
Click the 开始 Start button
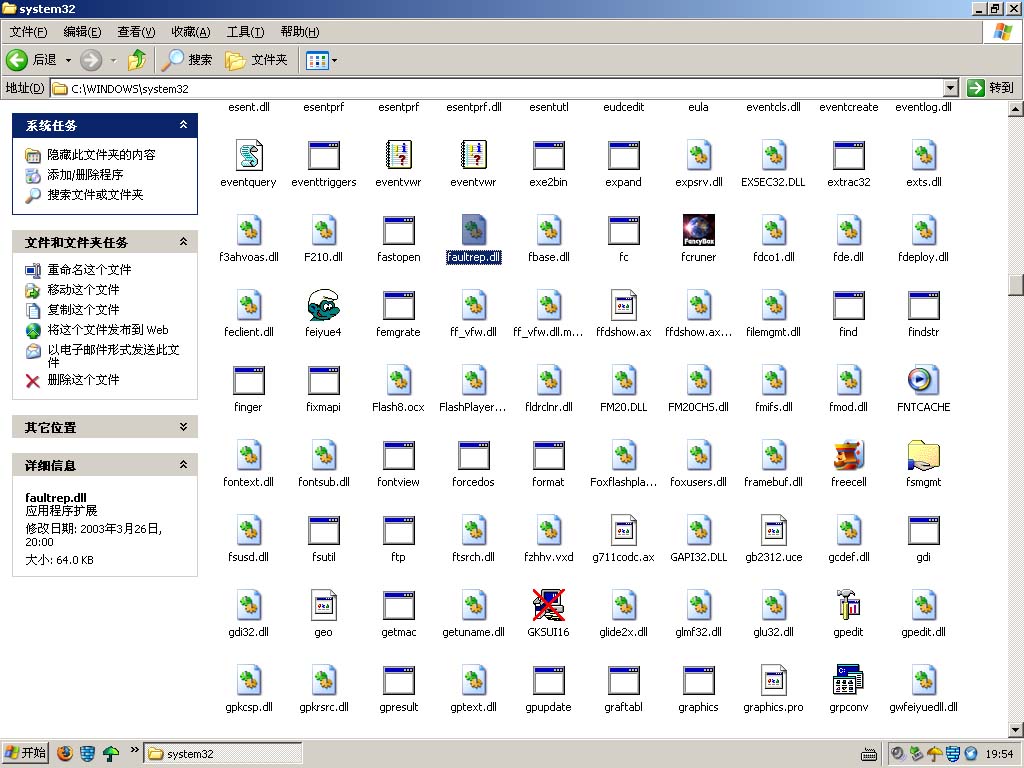pos(26,753)
